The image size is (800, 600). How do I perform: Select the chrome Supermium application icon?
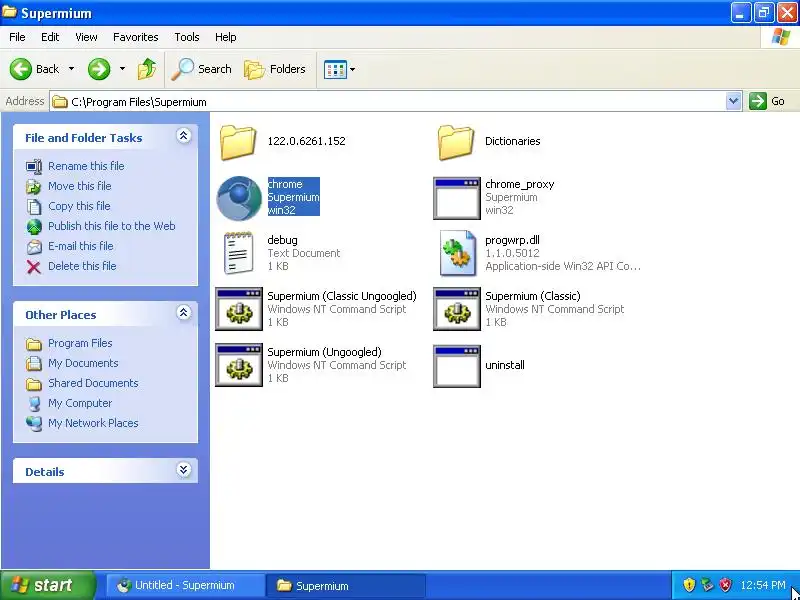pos(239,198)
